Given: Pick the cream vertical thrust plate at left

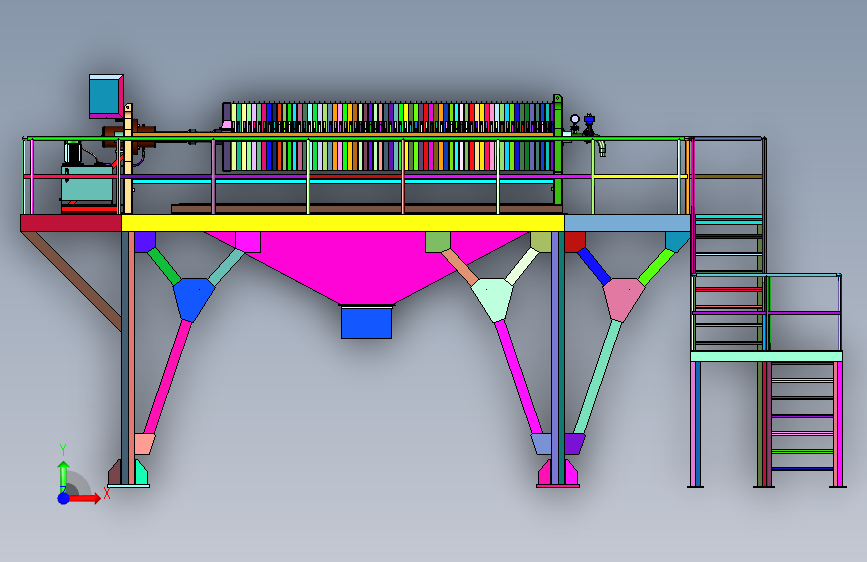Looking at the screenshot, I should coord(128,158).
